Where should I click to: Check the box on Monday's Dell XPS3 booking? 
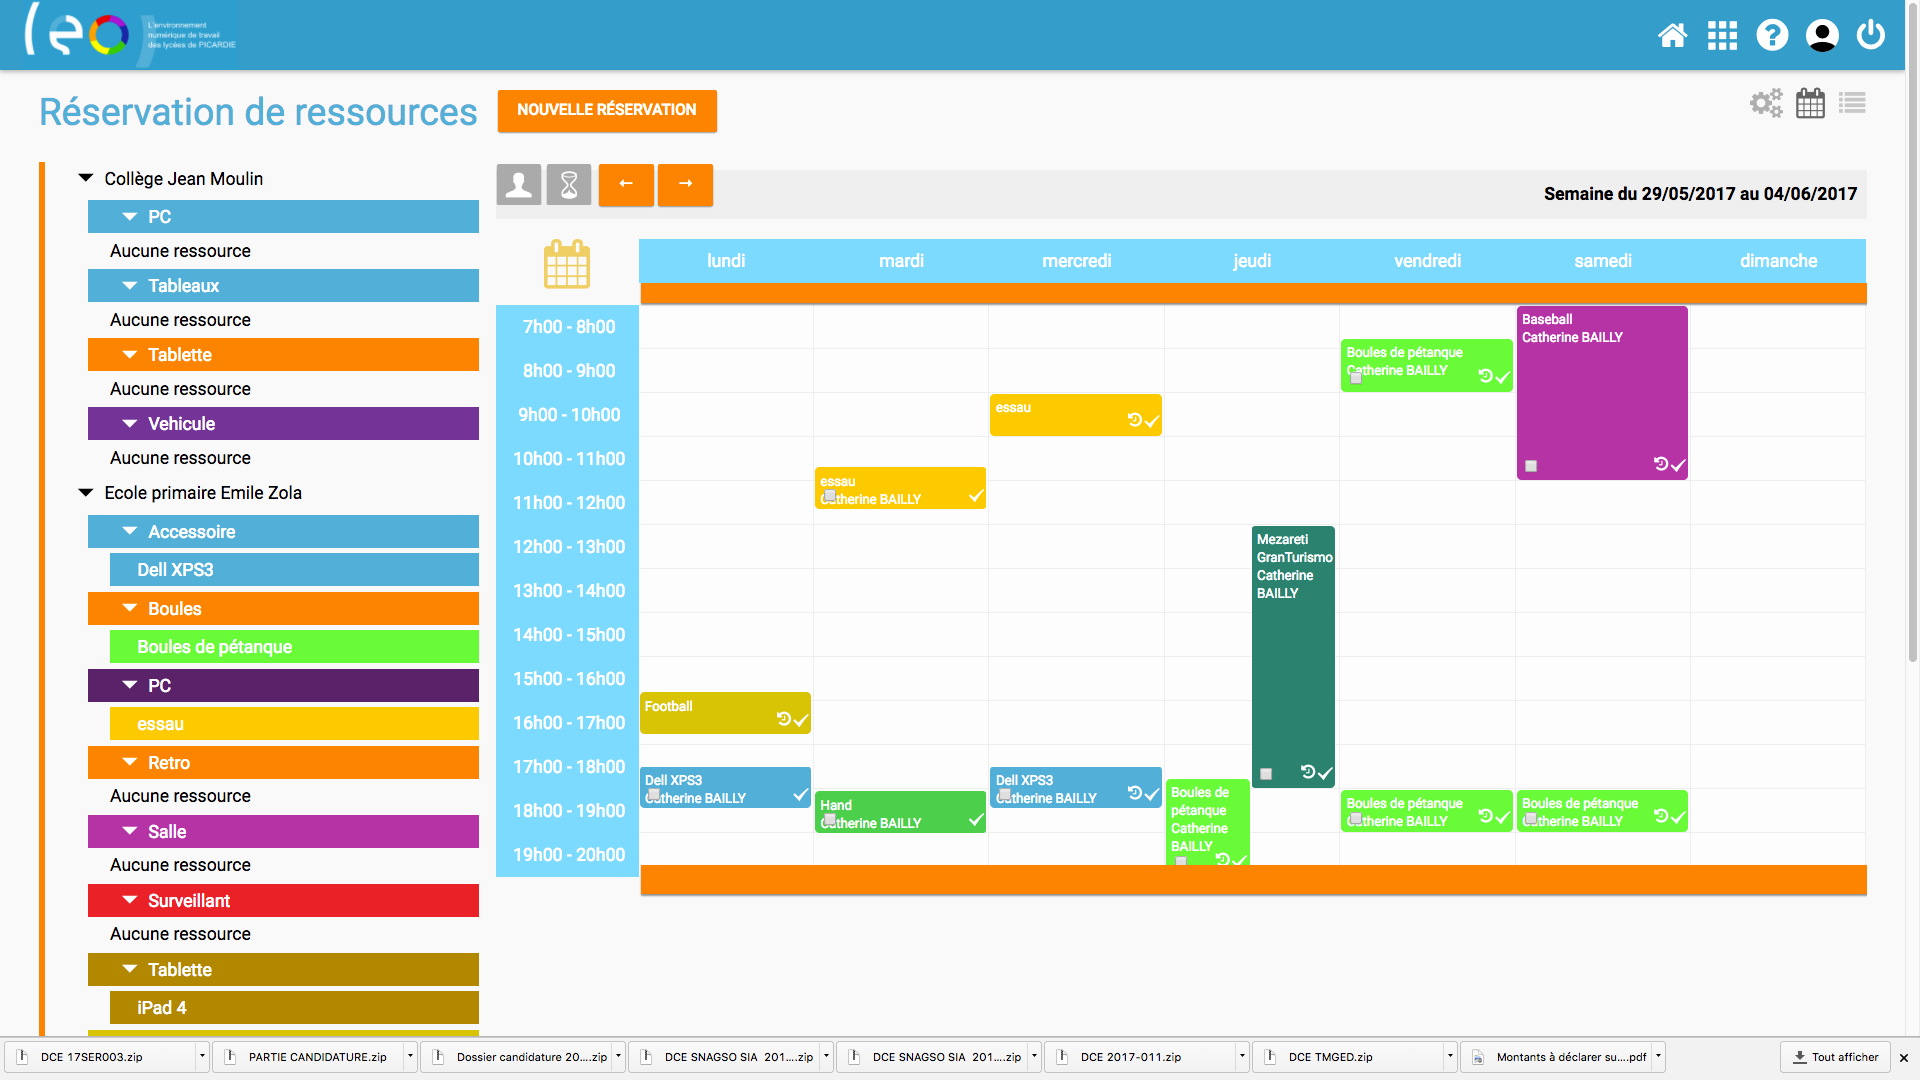pos(653,795)
